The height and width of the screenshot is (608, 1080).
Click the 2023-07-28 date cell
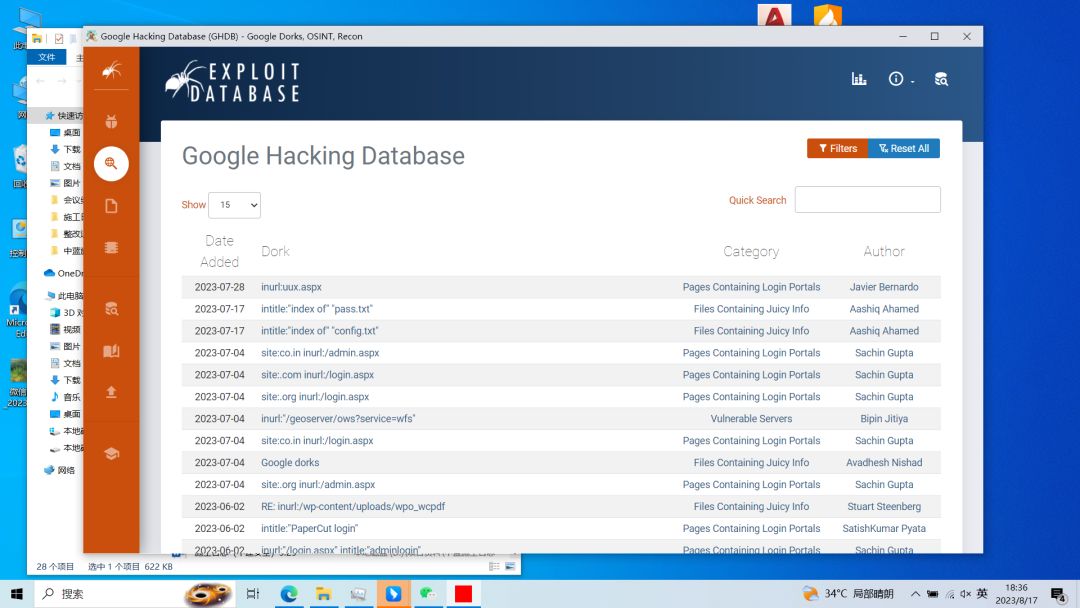[x=219, y=287]
